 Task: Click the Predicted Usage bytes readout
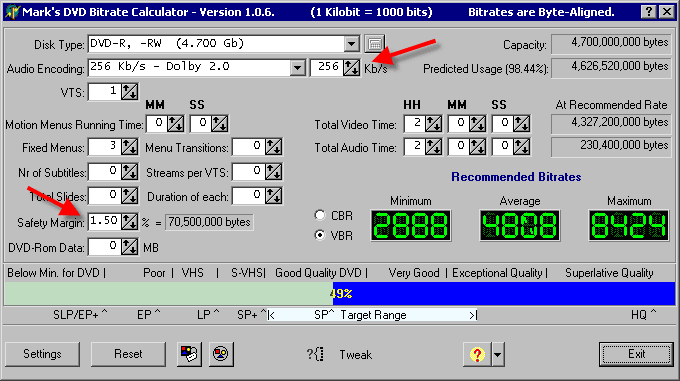tap(611, 67)
